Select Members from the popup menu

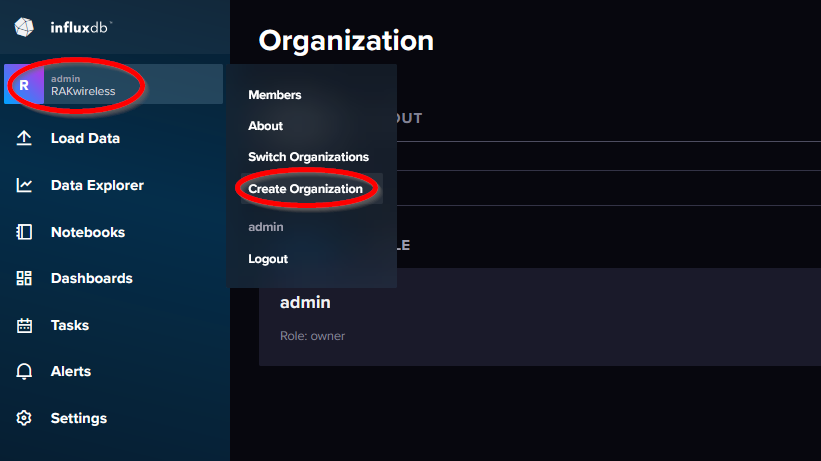tap(275, 95)
